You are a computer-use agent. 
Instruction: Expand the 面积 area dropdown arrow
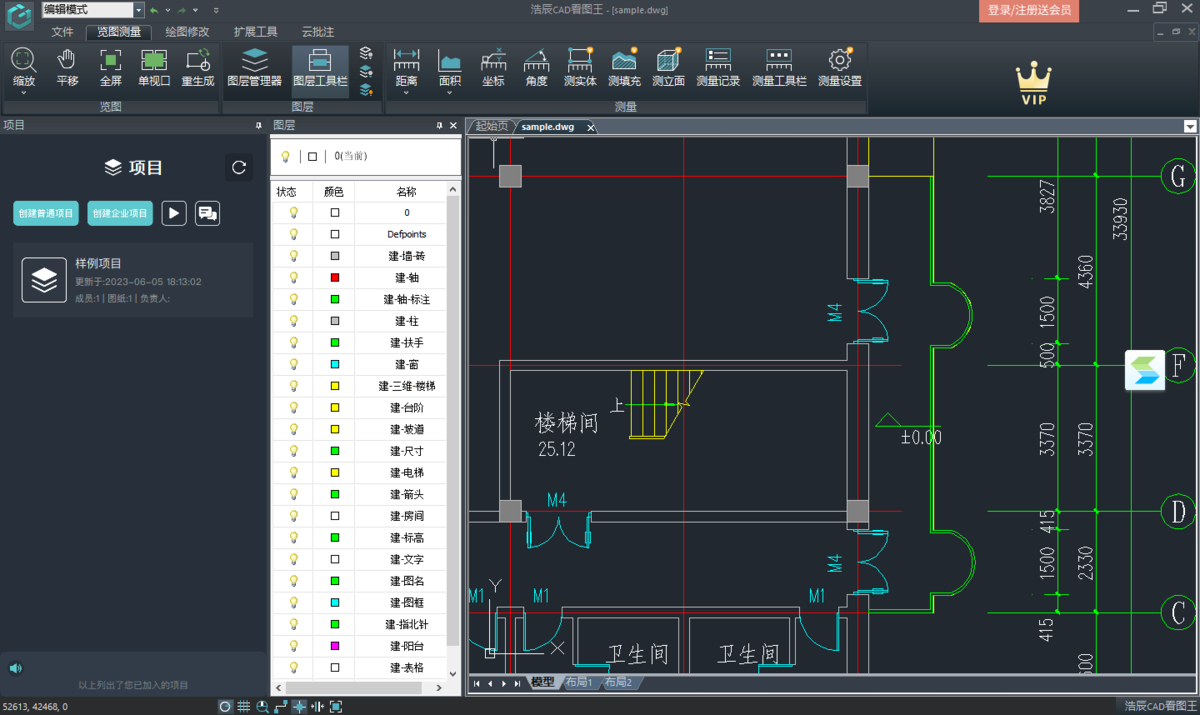click(450, 94)
